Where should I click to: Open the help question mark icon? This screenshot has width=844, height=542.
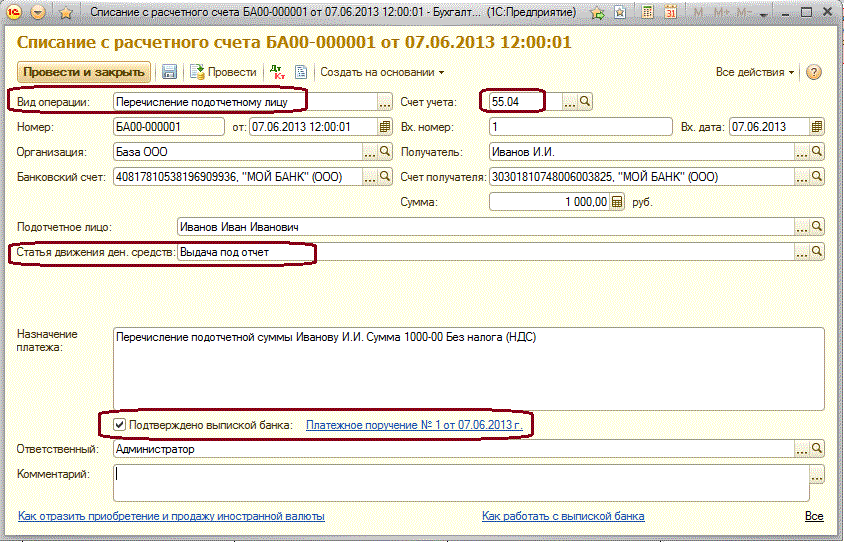click(813, 72)
